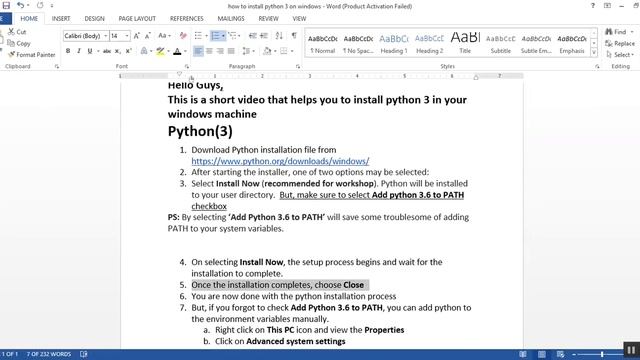Apply the Title style
The image size is (640, 360).
pos(465,43)
